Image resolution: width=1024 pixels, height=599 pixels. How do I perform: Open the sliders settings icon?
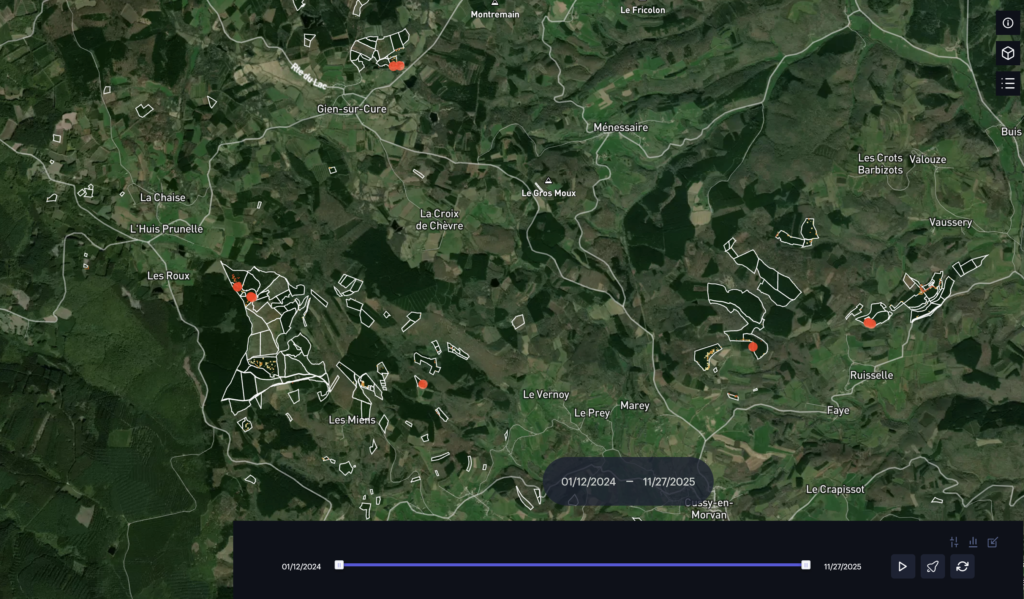click(x=954, y=542)
